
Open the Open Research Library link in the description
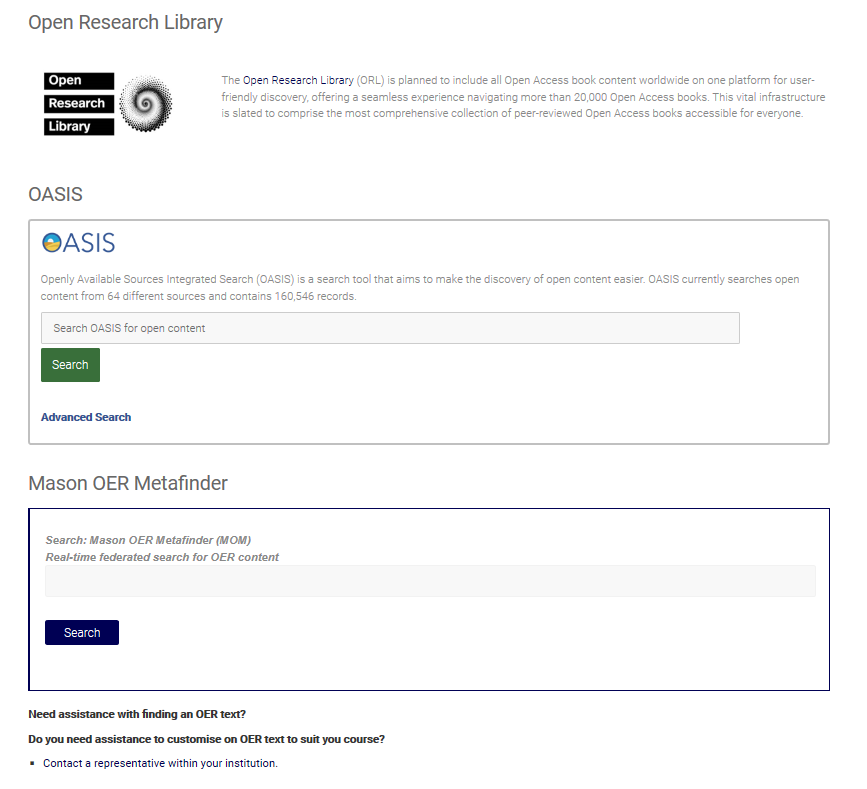[x=298, y=80]
